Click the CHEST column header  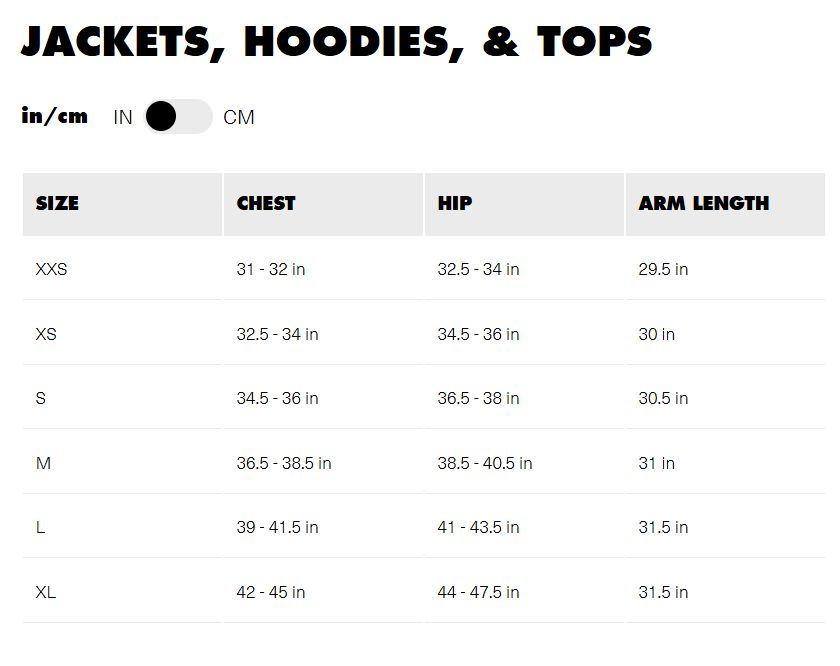[x=266, y=203]
